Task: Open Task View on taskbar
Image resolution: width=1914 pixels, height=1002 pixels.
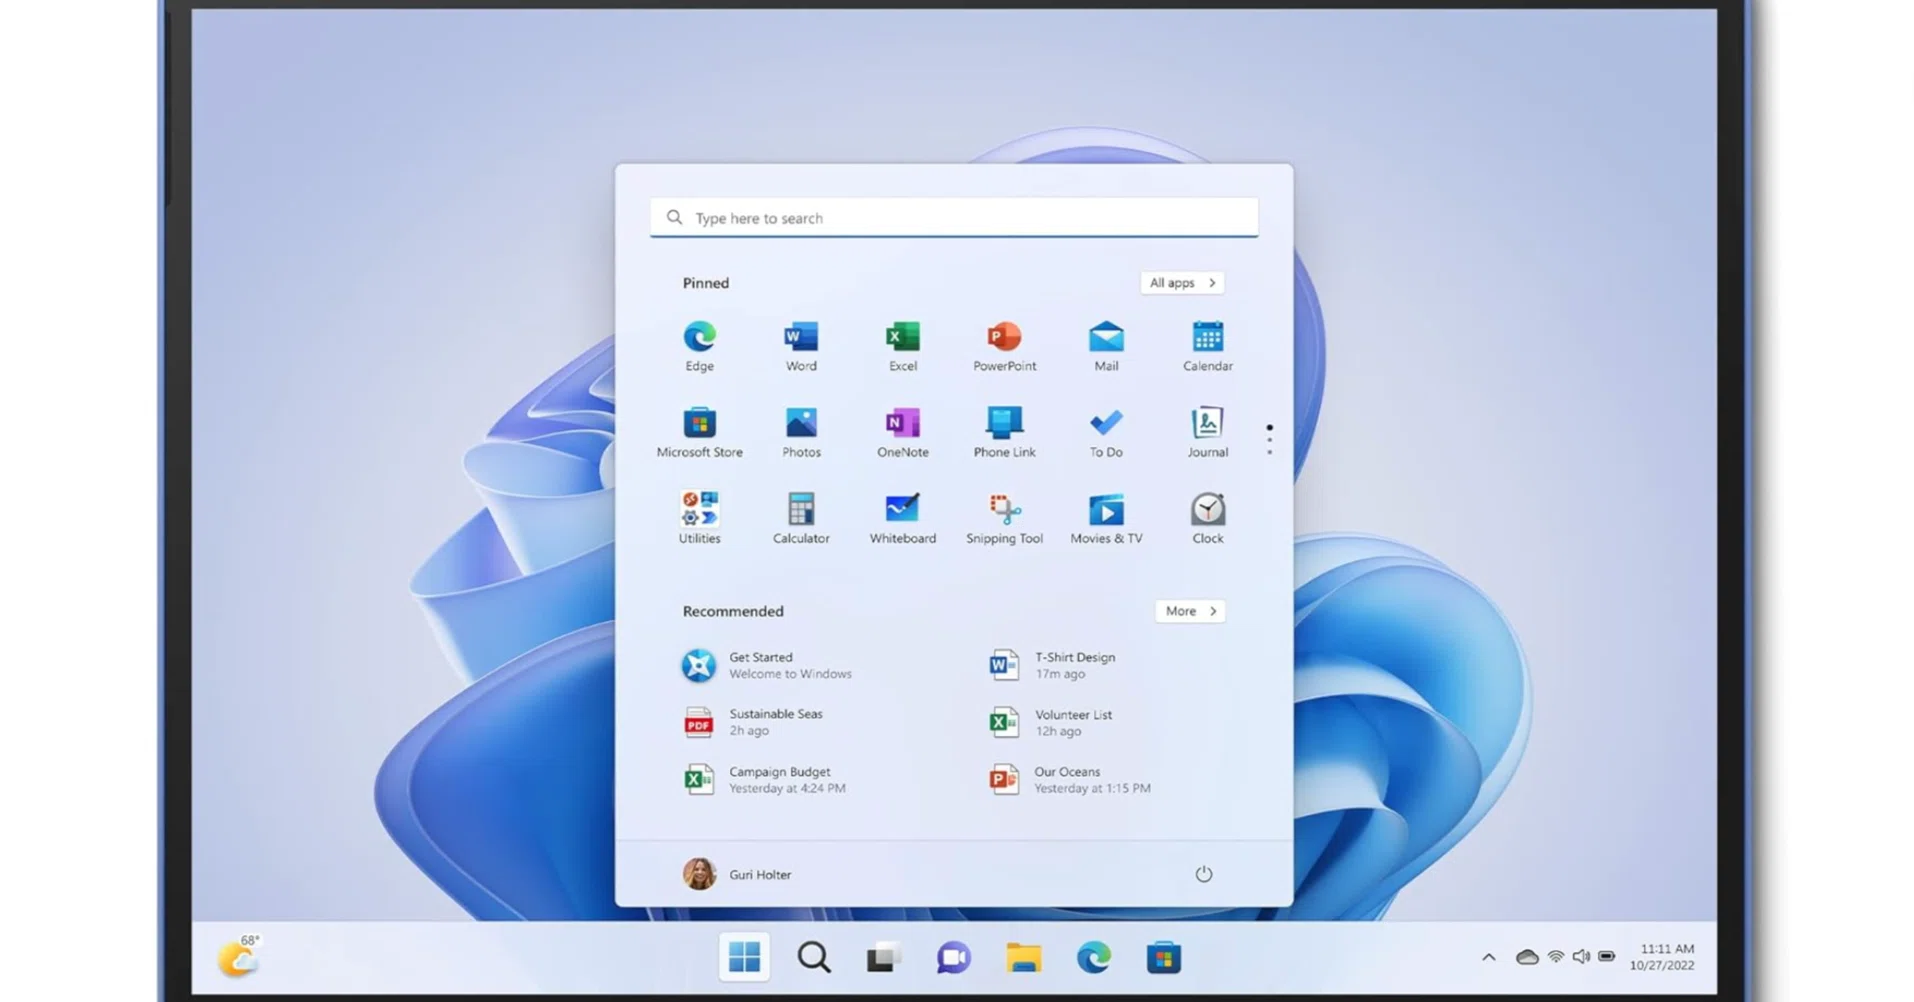Action: (x=883, y=958)
